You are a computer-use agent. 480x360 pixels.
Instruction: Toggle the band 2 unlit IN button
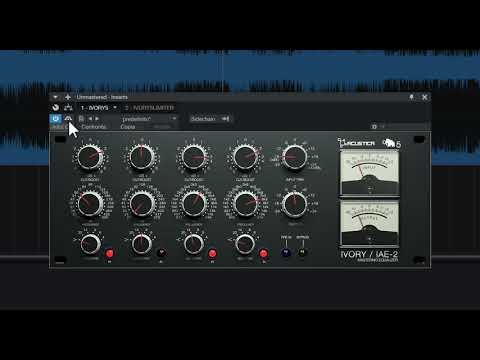[x=161, y=253]
